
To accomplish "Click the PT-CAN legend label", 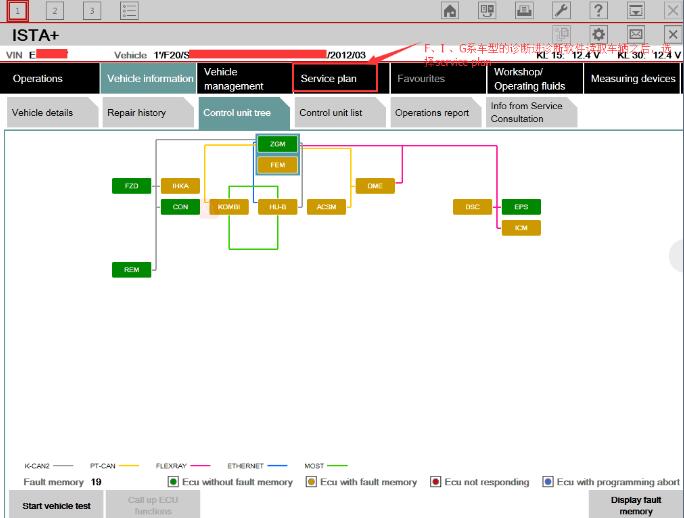I will [103, 466].
